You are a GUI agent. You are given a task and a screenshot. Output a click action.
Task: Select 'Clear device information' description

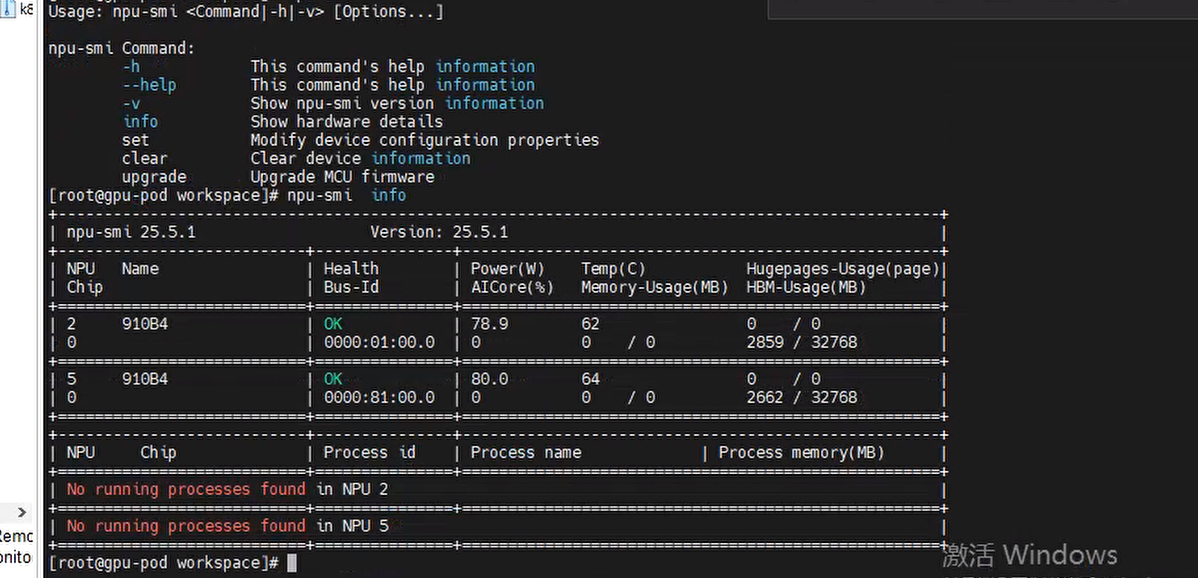360,158
